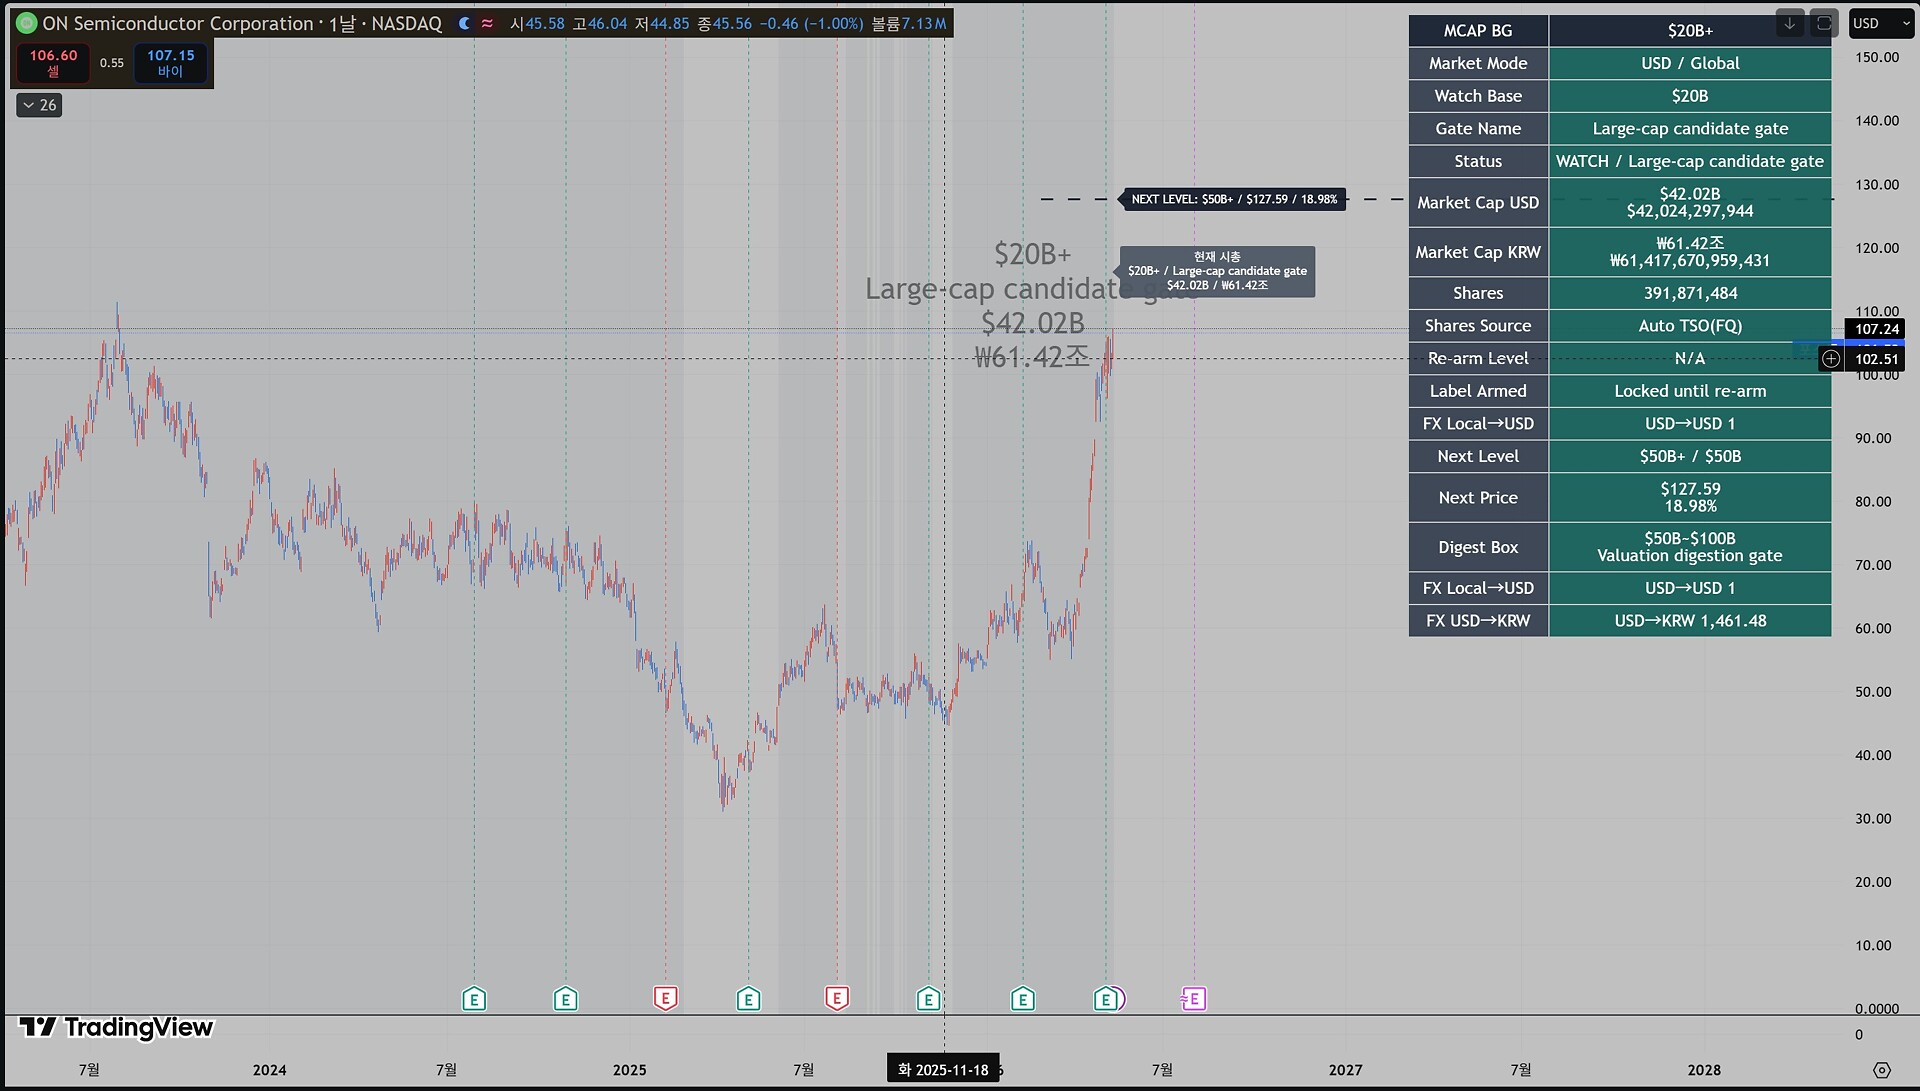This screenshot has width=1920, height=1091.
Task: Click the volume 7.13M value in the legend
Action: pyautogui.click(x=923, y=23)
